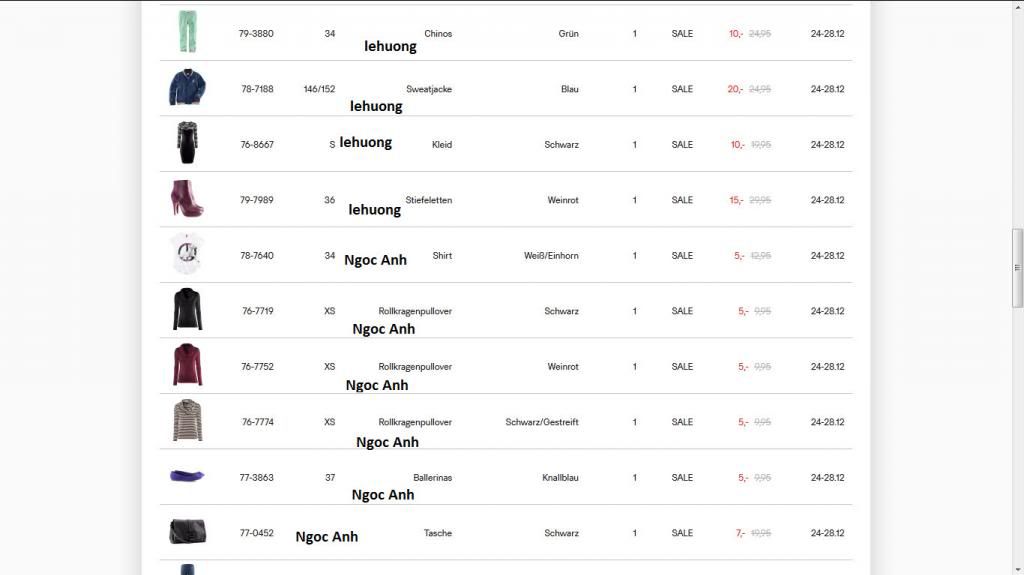Select the black Kleid dress thumbnail
The width and height of the screenshot is (1024, 575).
[x=187, y=144]
